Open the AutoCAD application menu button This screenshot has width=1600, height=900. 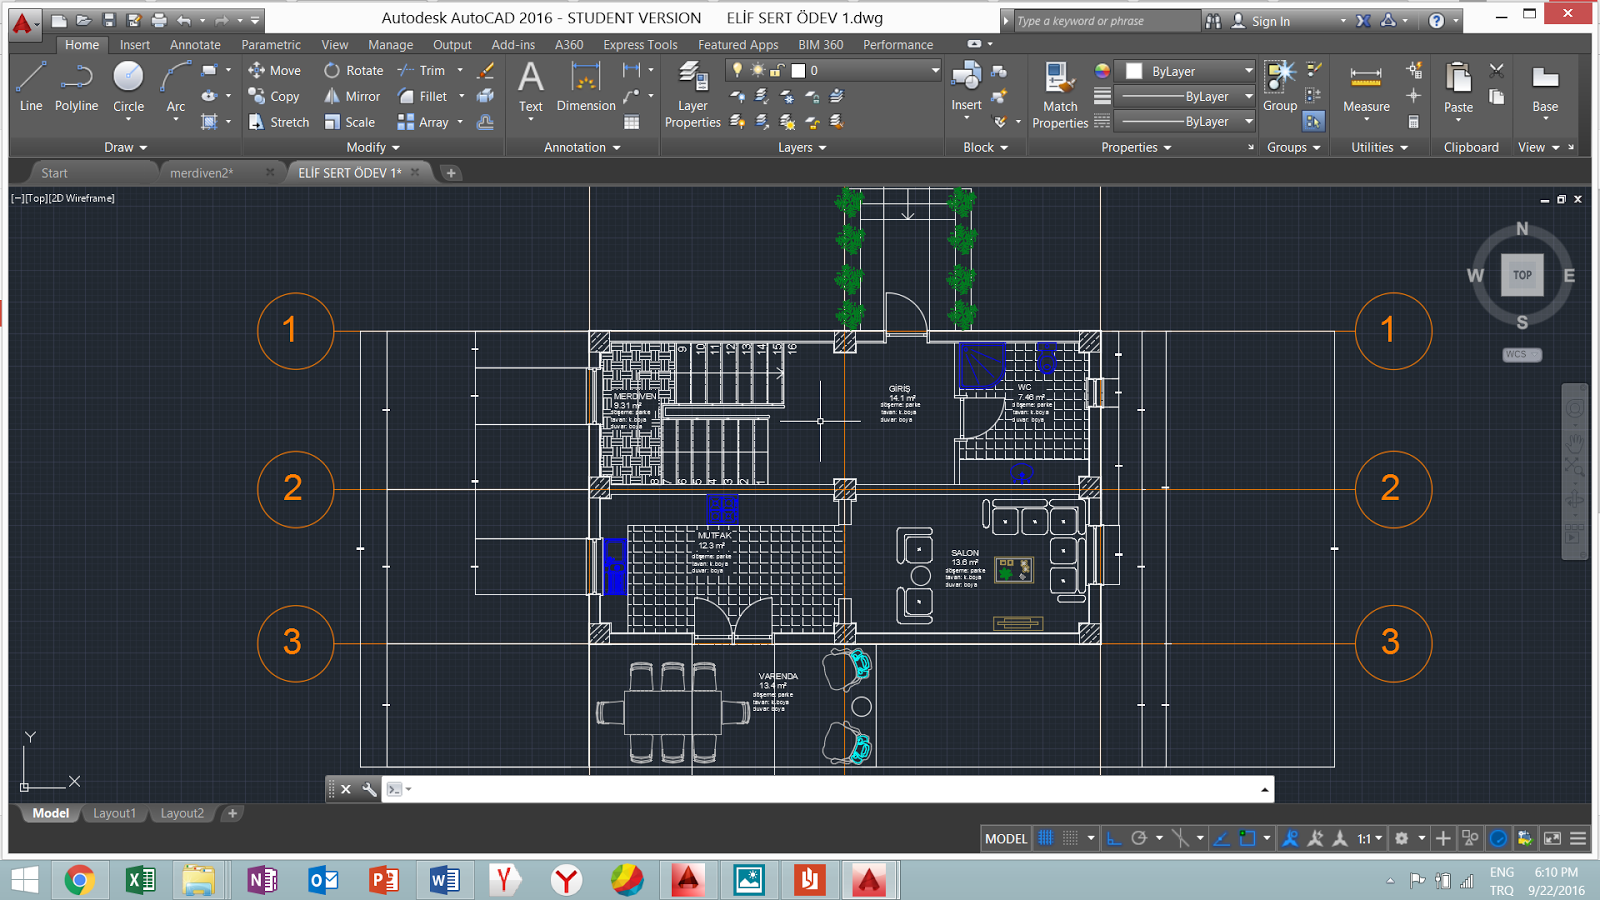point(22,23)
